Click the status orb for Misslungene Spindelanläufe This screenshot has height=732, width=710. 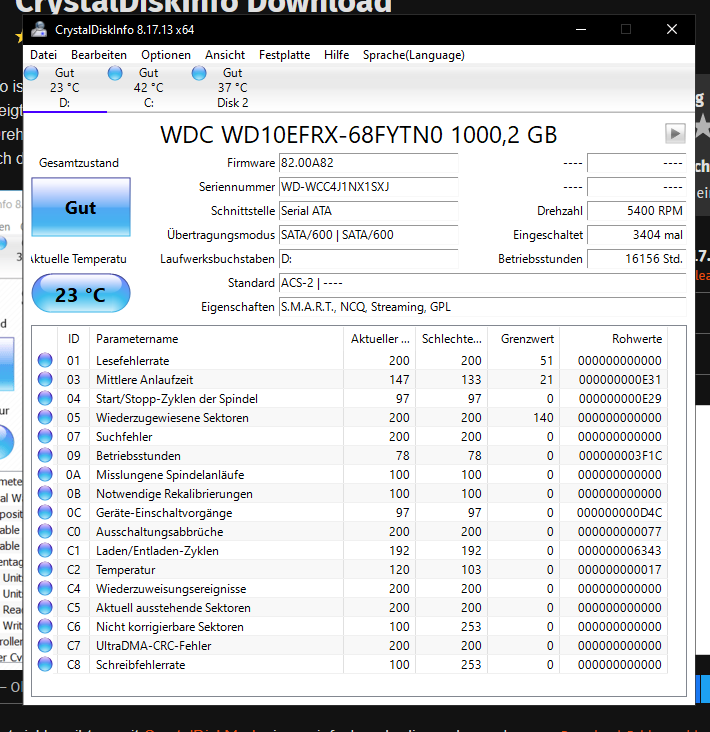tap(45, 475)
